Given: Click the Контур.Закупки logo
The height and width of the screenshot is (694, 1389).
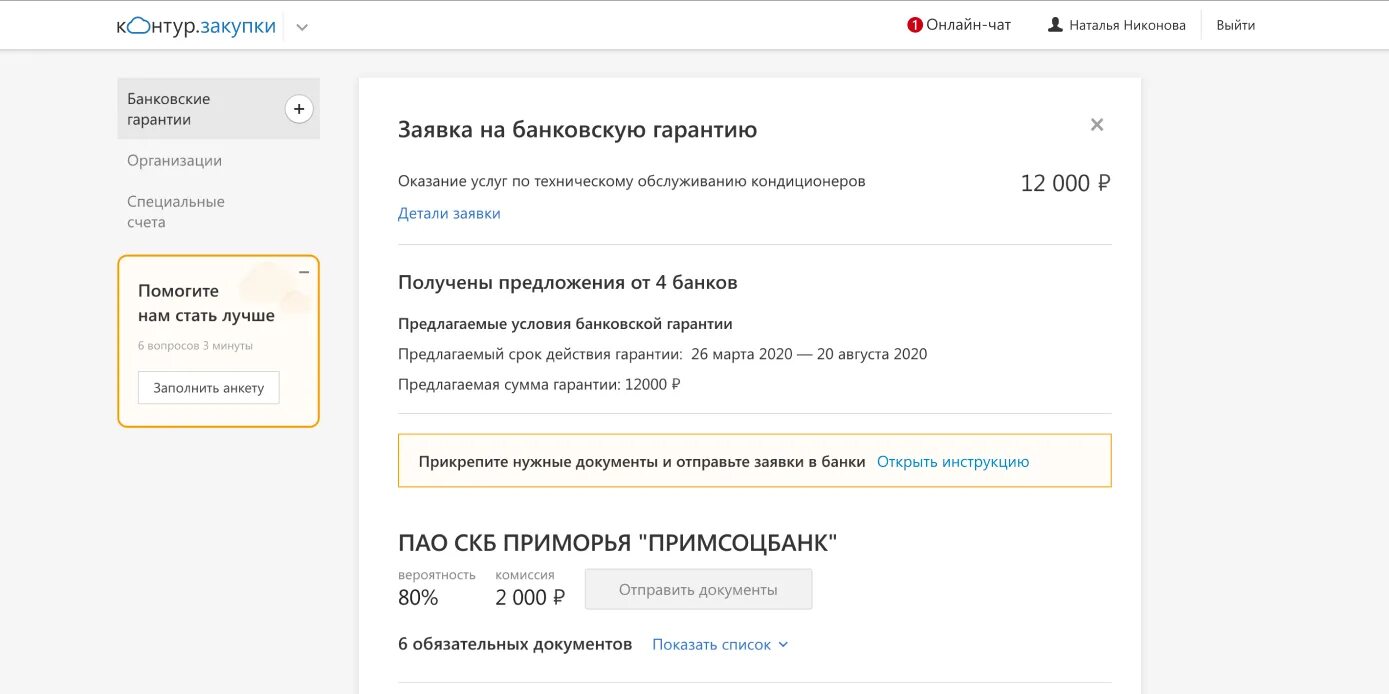Looking at the screenshot, I should 195,24.
